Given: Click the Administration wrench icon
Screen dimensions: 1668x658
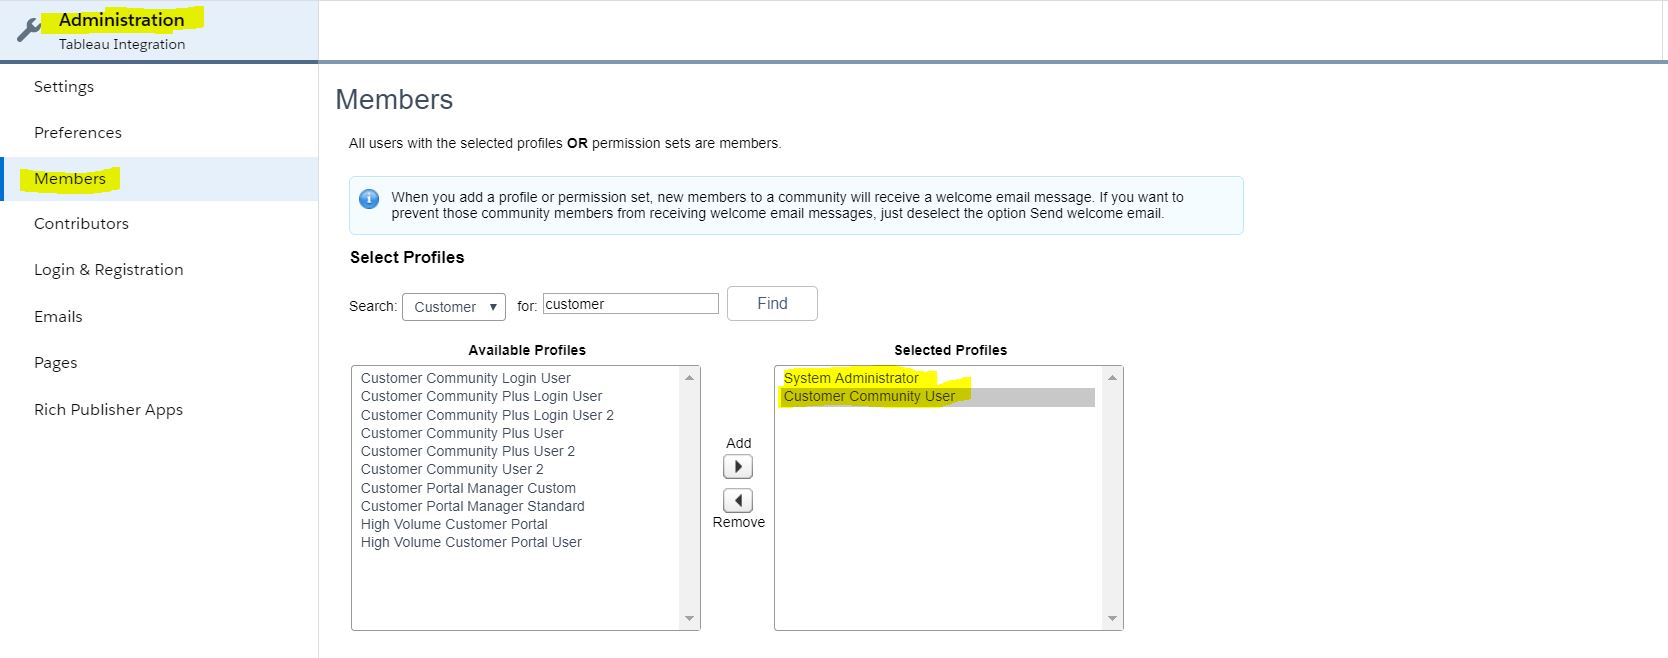Looking at the screenshot, I should point(29,31).
